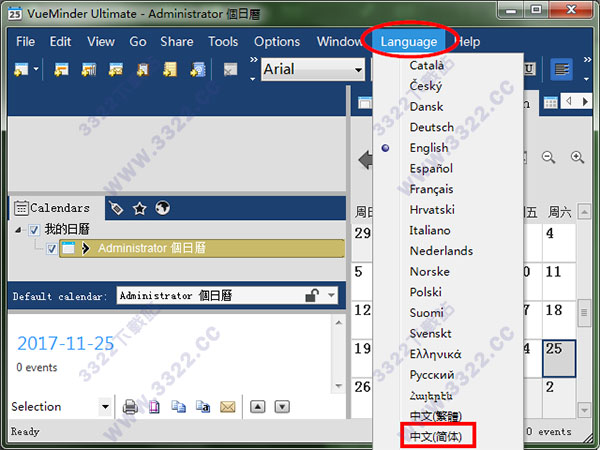Screen dimensions: 600x450
Task: Click the tag icon tab
Action: pos(116,208)
